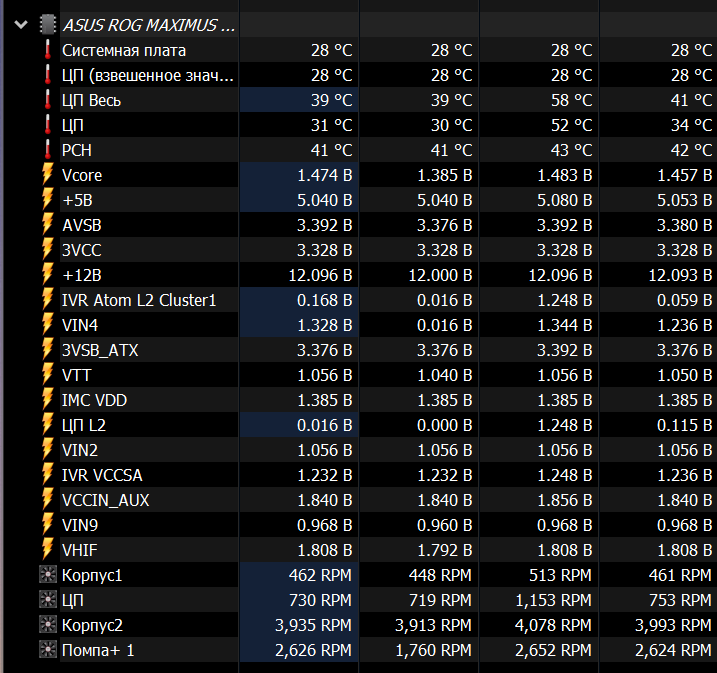Select the VIN2 sensor label
Screen dimensions: 717x673
(80, 450)
